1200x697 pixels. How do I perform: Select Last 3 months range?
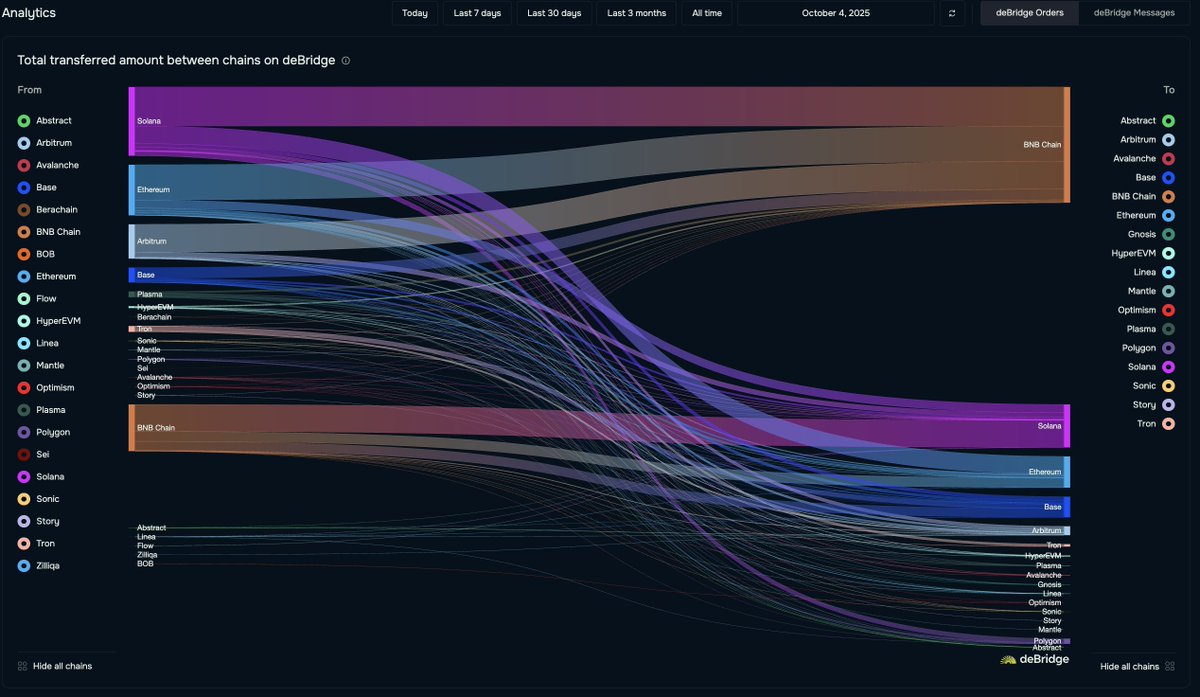[x=637, y=13]
